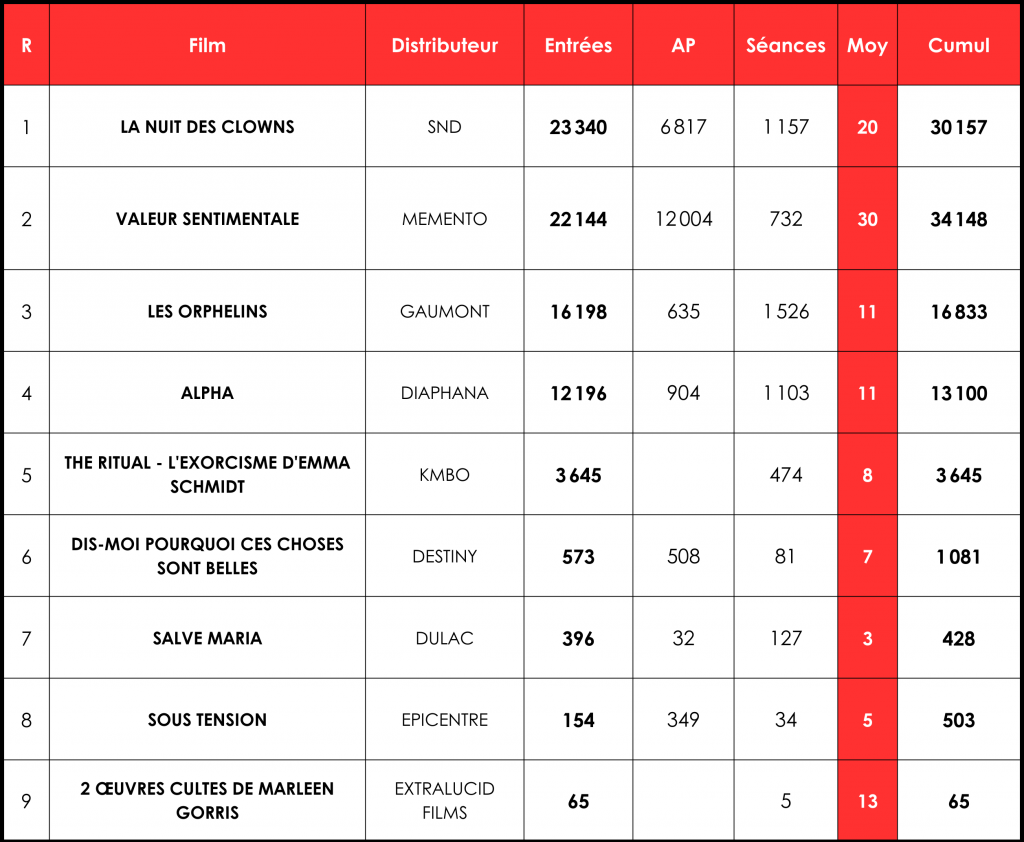The image size is (1024, 842).
Task: Click the MEMENTO distributor cell
Action: click(444, 219)
